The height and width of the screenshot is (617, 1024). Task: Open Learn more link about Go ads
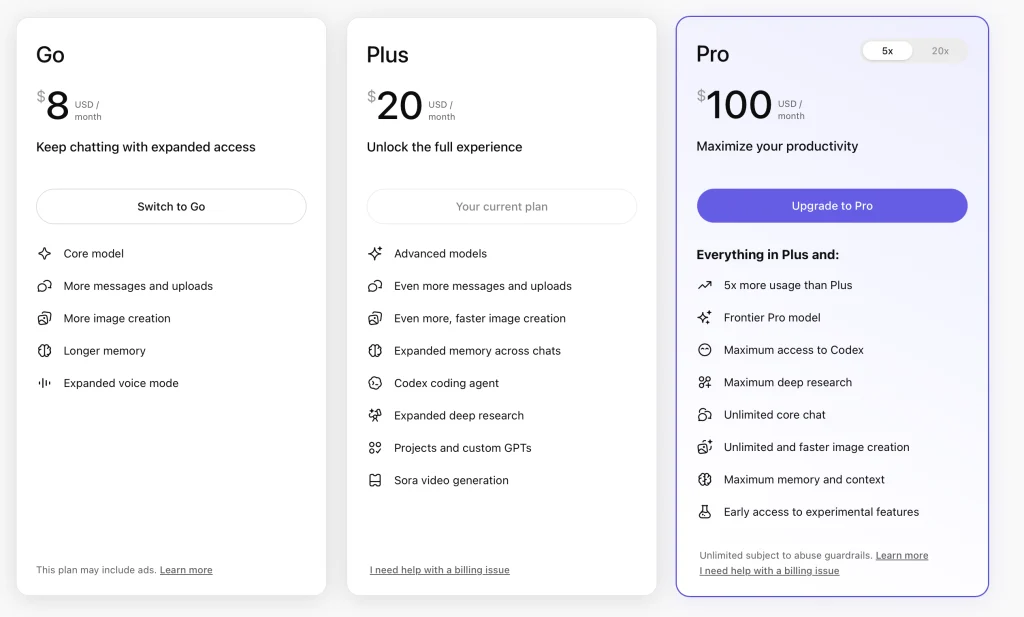[186, 570]
